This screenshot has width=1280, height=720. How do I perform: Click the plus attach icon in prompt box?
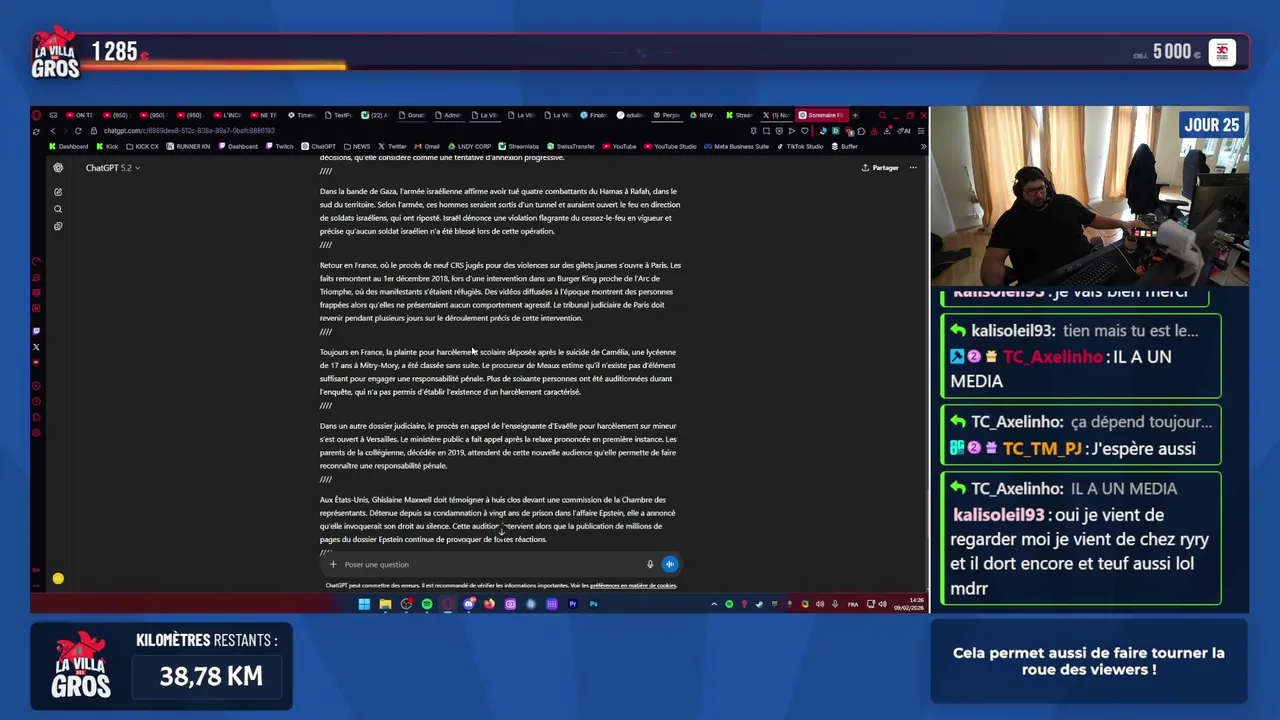point(333,564)
